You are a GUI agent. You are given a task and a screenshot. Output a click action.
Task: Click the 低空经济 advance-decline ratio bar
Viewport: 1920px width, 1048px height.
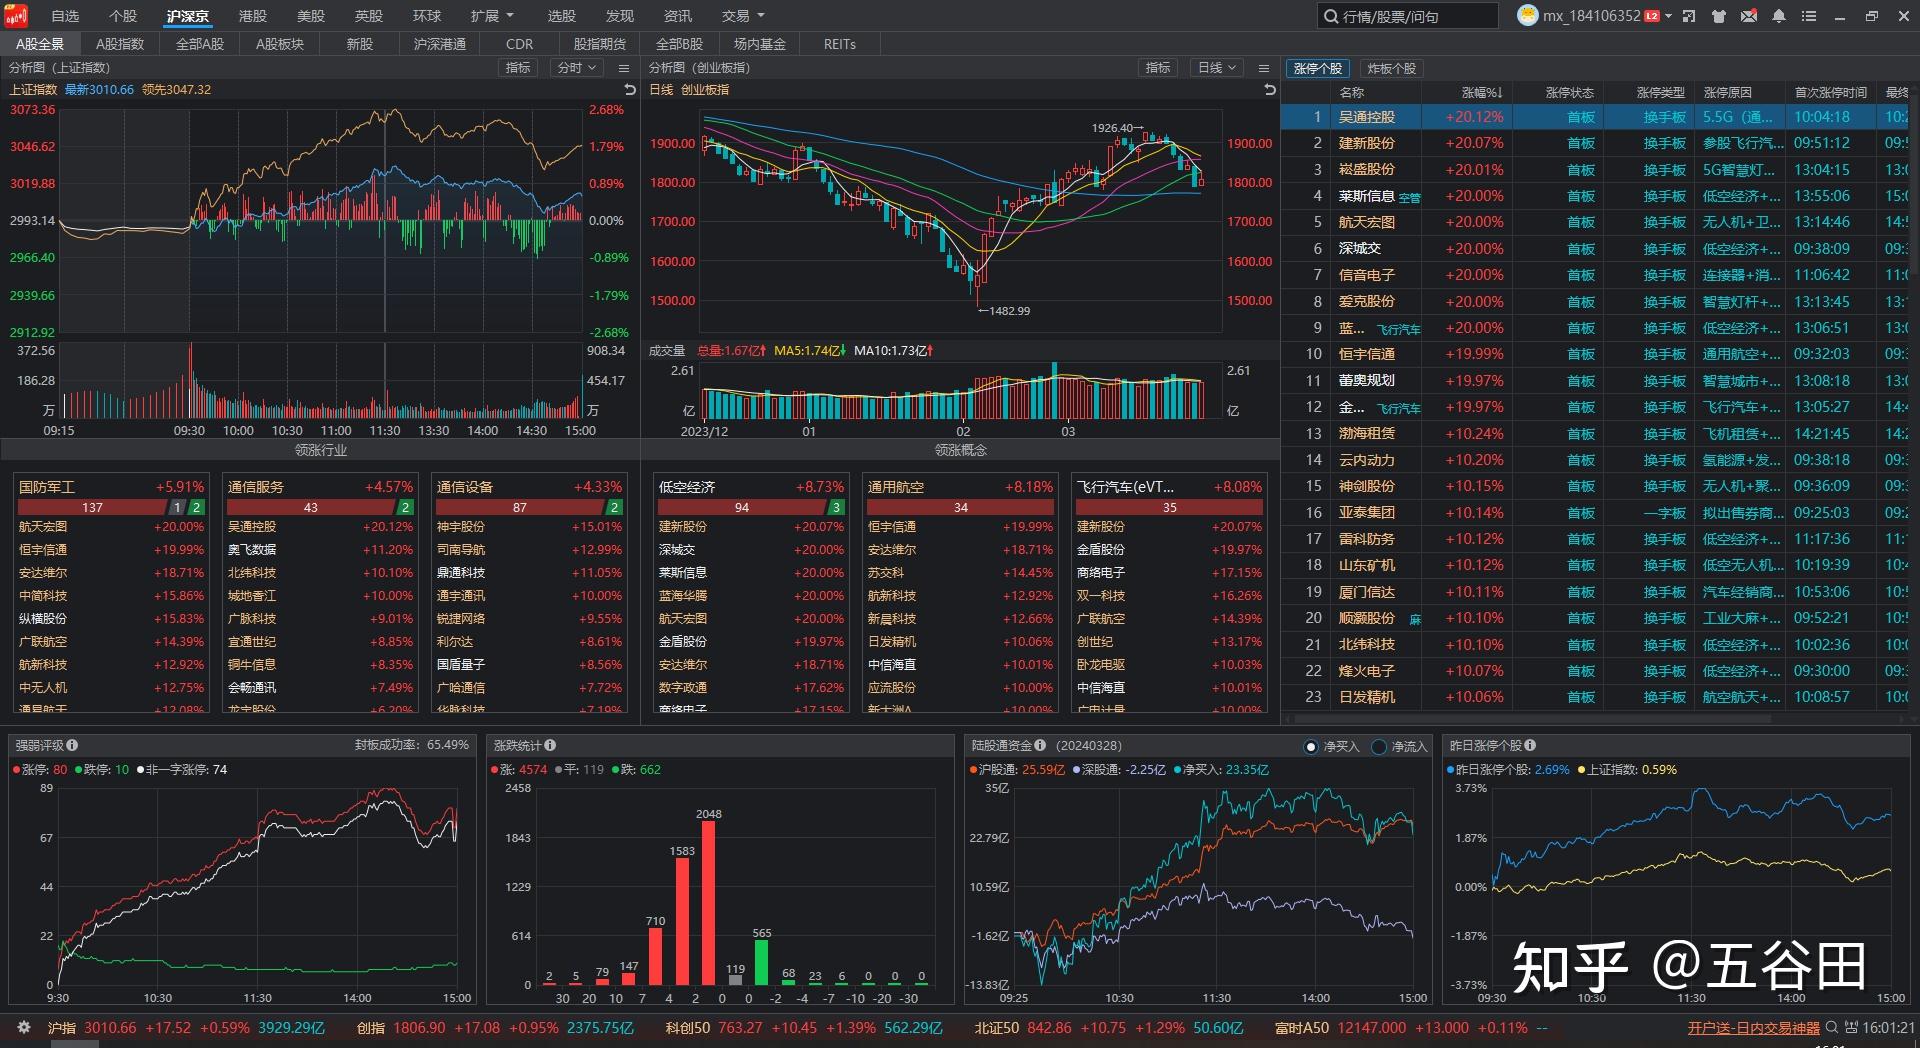pos(751,508)
